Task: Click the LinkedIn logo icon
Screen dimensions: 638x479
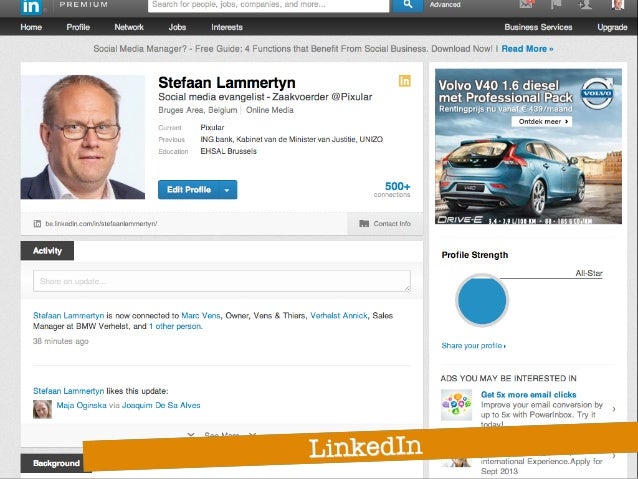Action: pyautogui.click(x=31, y=7)
